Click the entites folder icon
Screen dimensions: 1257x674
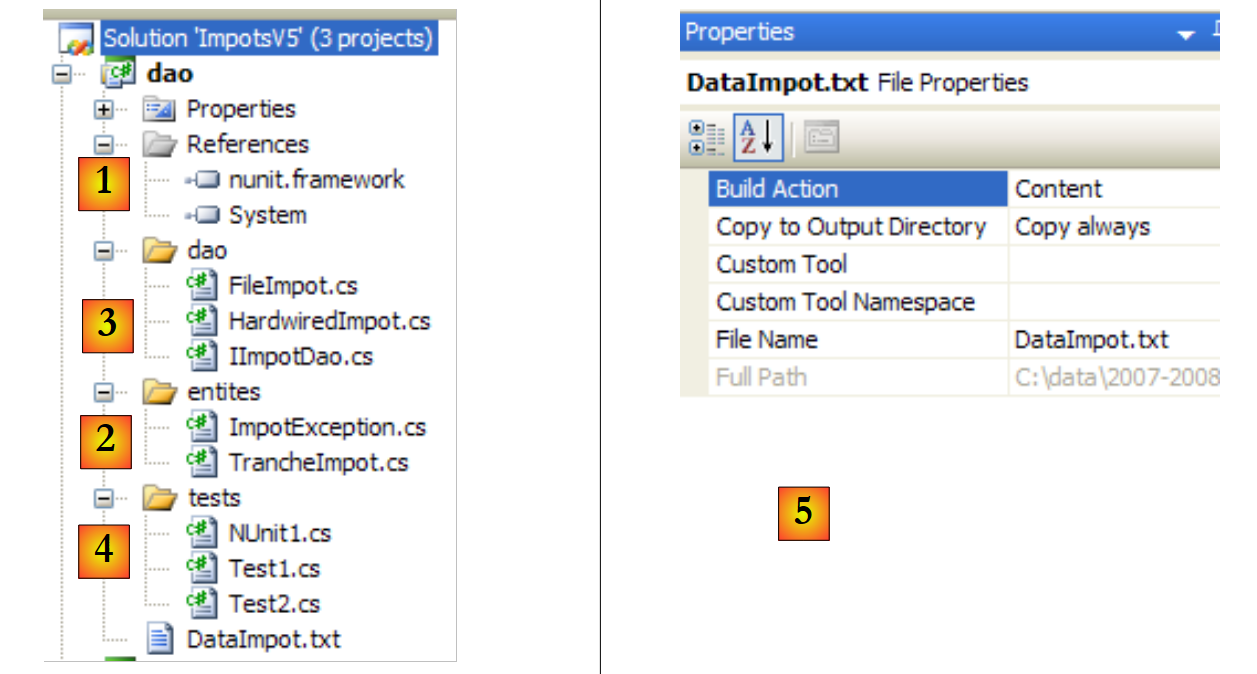(x=160, y=392)
